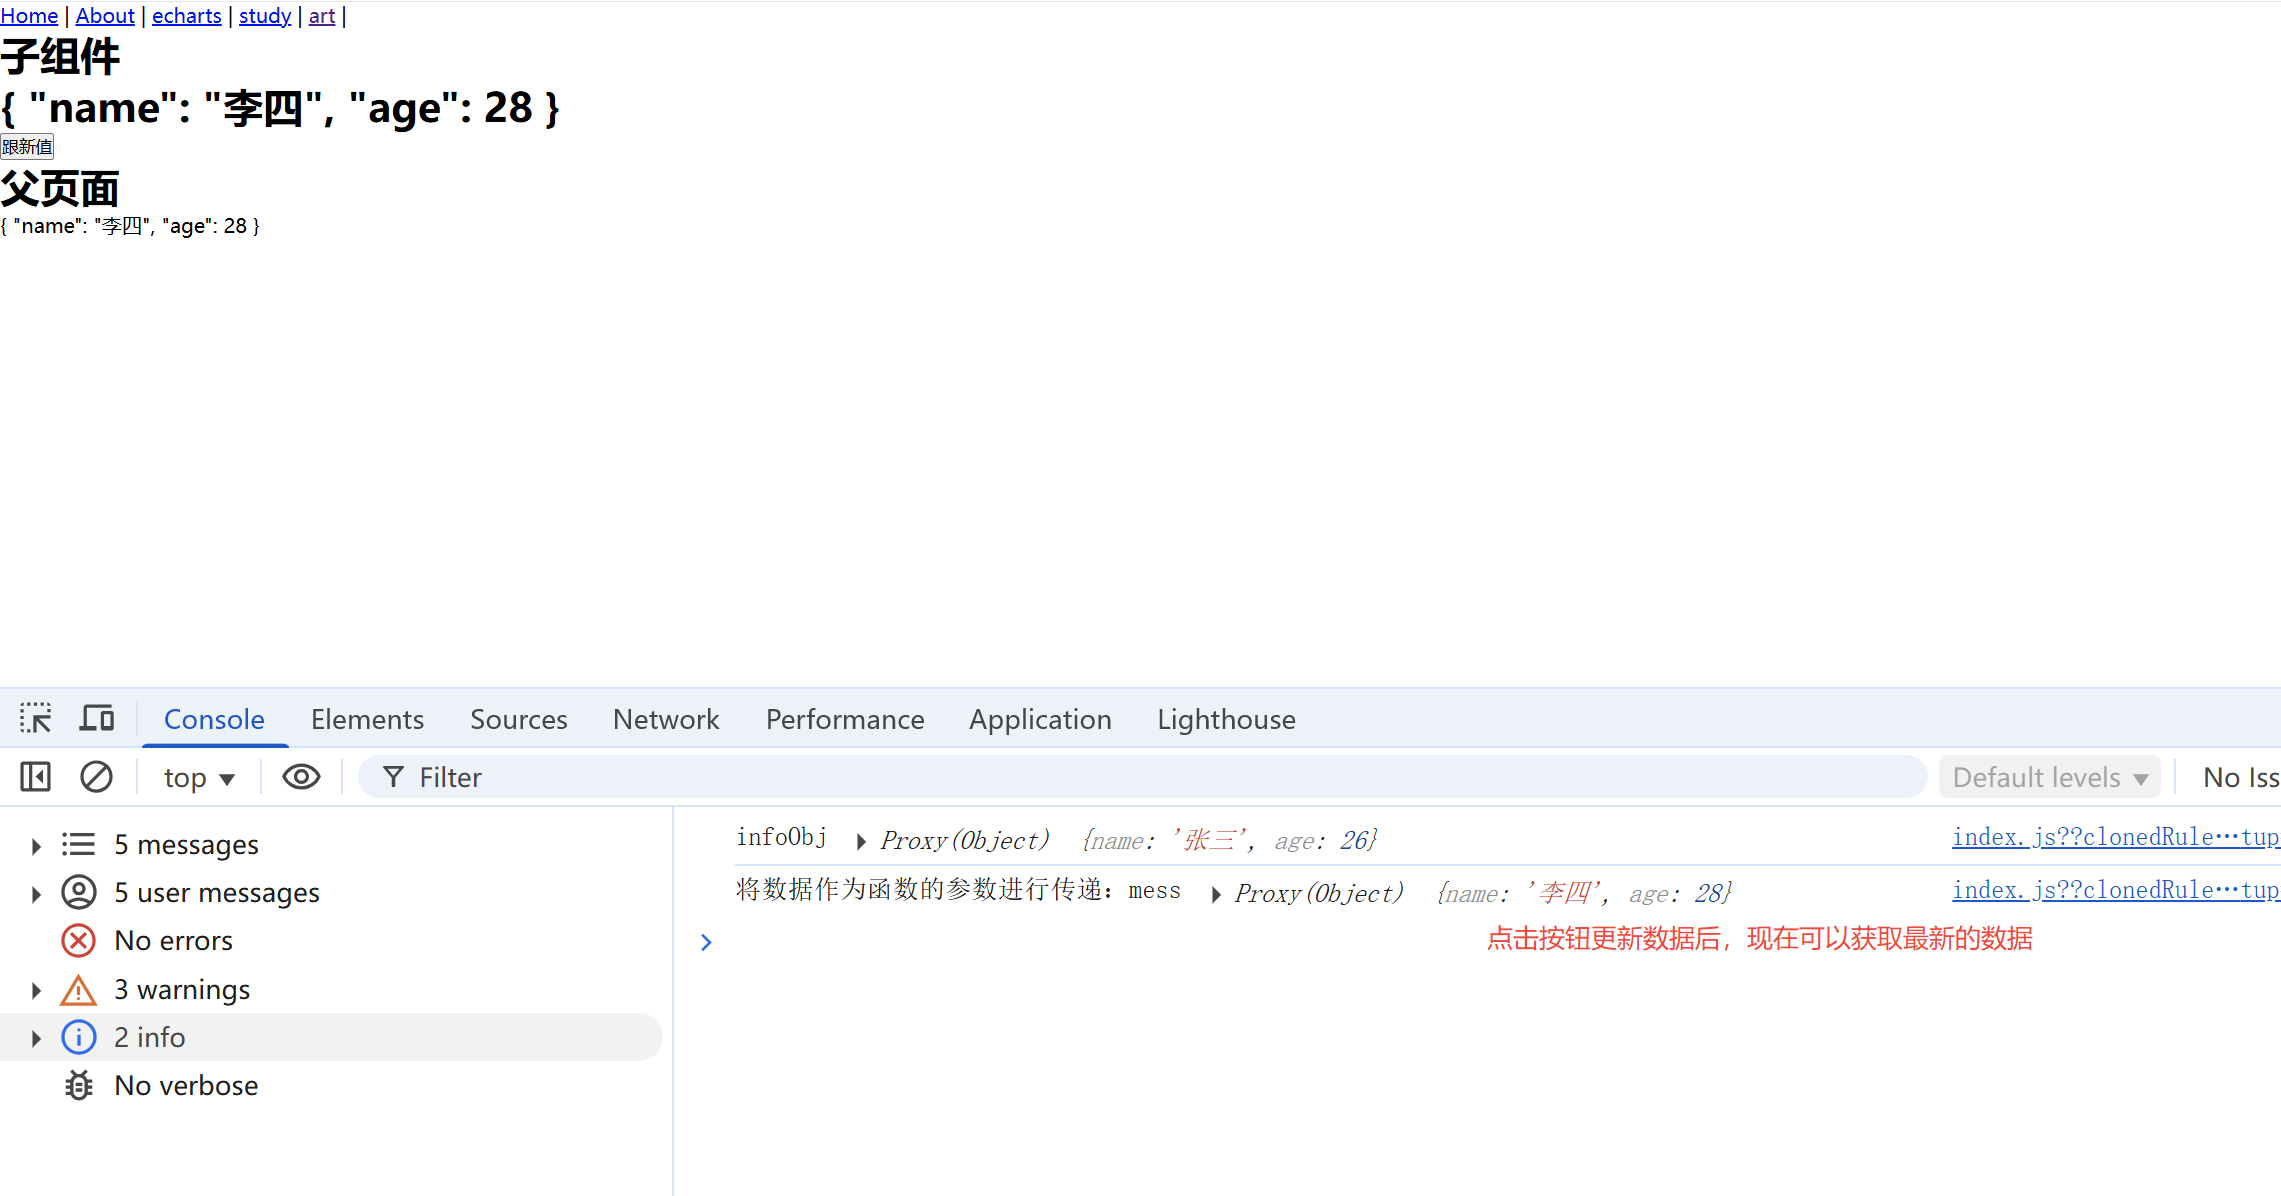Select the No verbose filter item
Image resolution: width=2281 pixels, height=1196 pixels.
186,1086
